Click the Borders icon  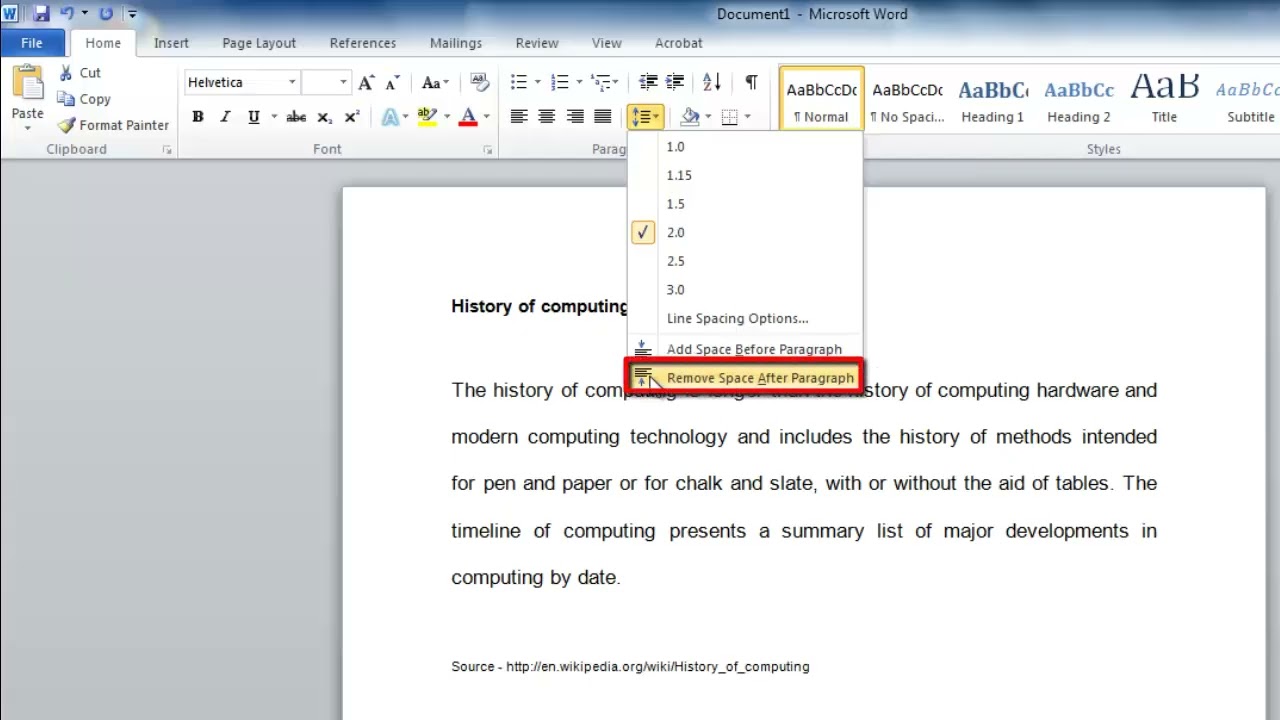[730, 117]
